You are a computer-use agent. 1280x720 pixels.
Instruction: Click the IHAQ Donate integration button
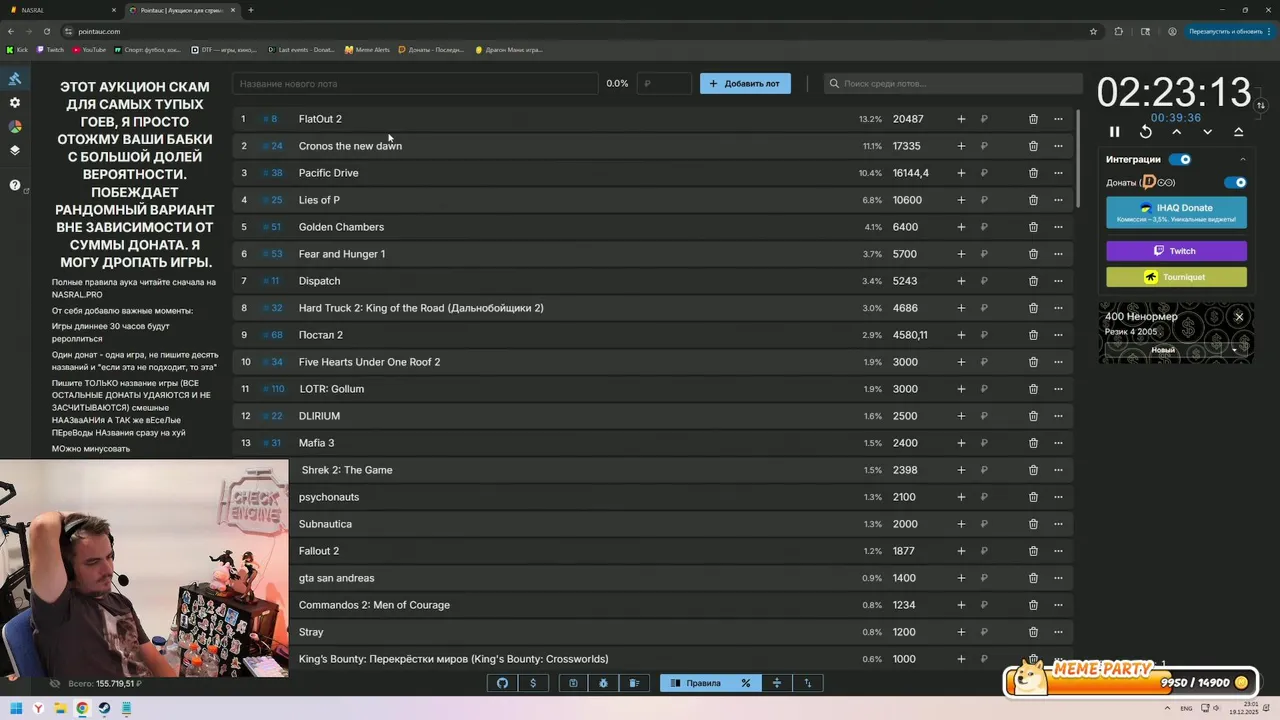coord(1176,212)
